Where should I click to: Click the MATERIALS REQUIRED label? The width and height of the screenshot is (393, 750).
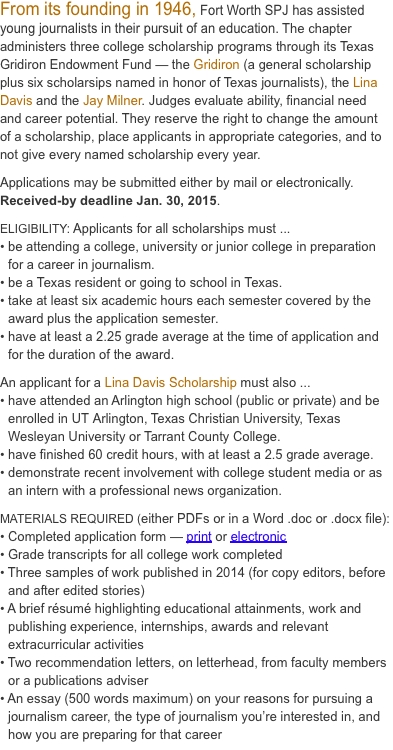pyautogui.click(x=66, y=518)
